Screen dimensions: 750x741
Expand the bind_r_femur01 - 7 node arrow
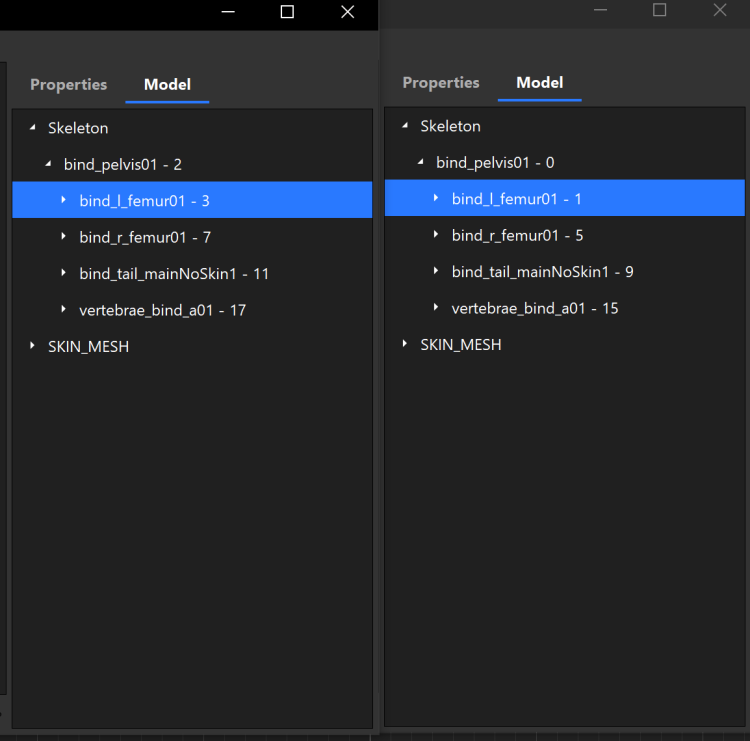pos(64,237)
